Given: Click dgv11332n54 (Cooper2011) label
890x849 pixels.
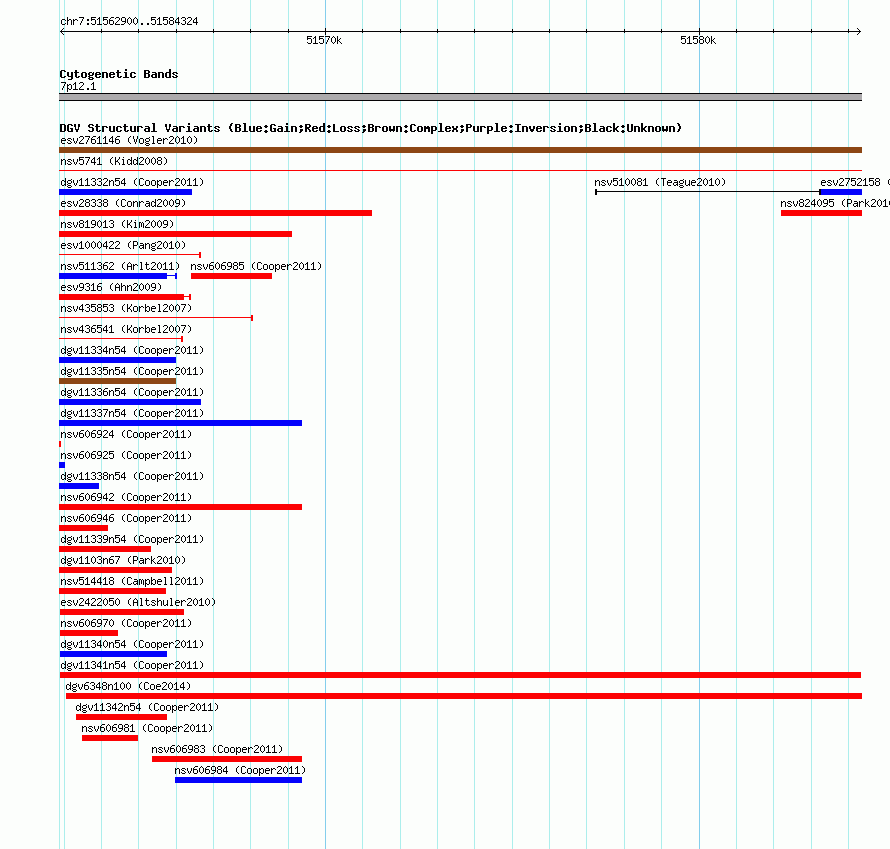Looking at the screenshot, I should (132, 182).
